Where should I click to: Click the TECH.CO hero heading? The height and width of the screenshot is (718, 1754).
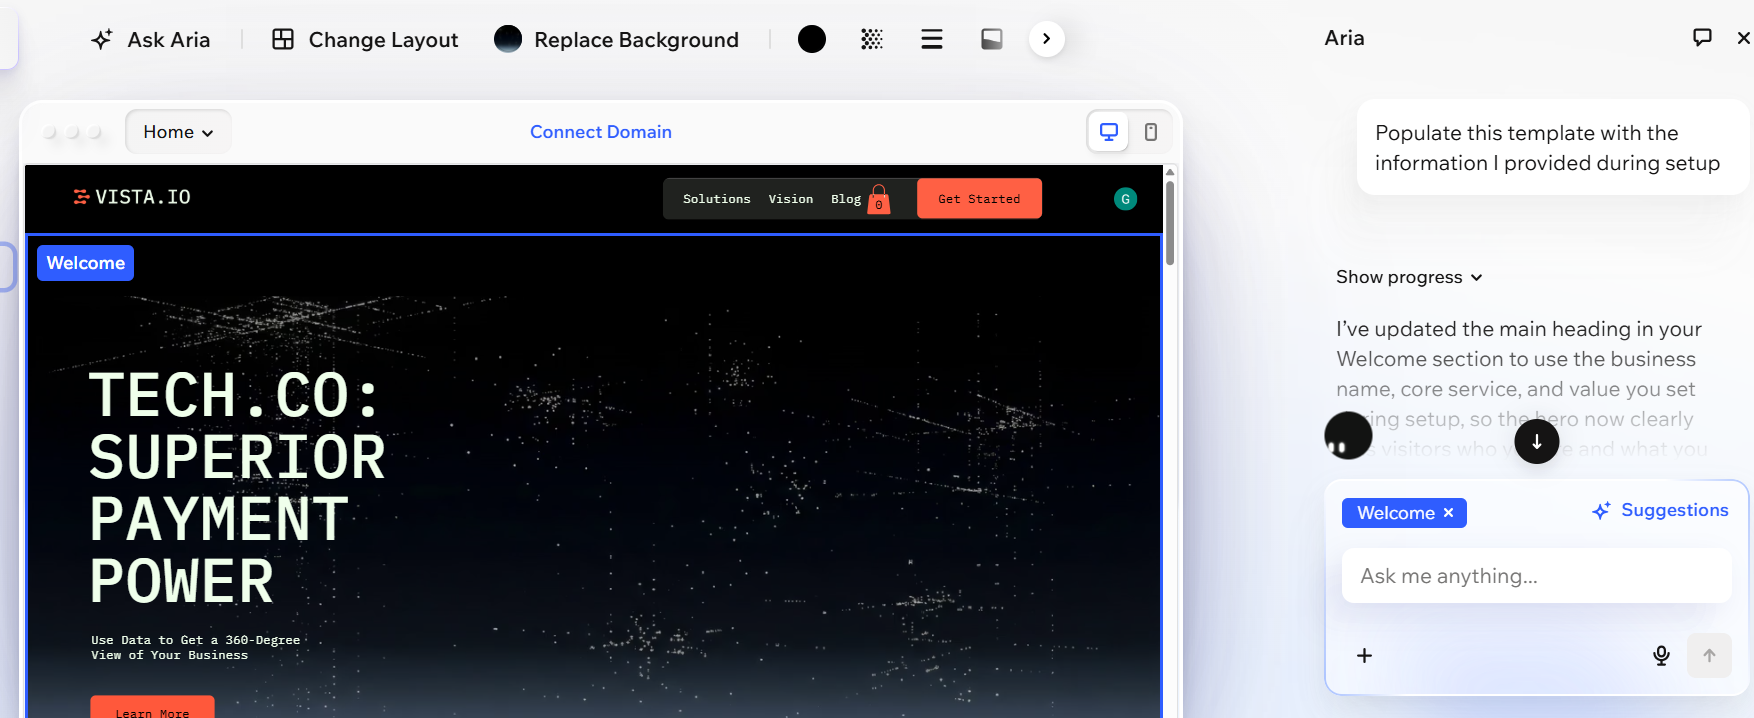[x=236, y=488]
